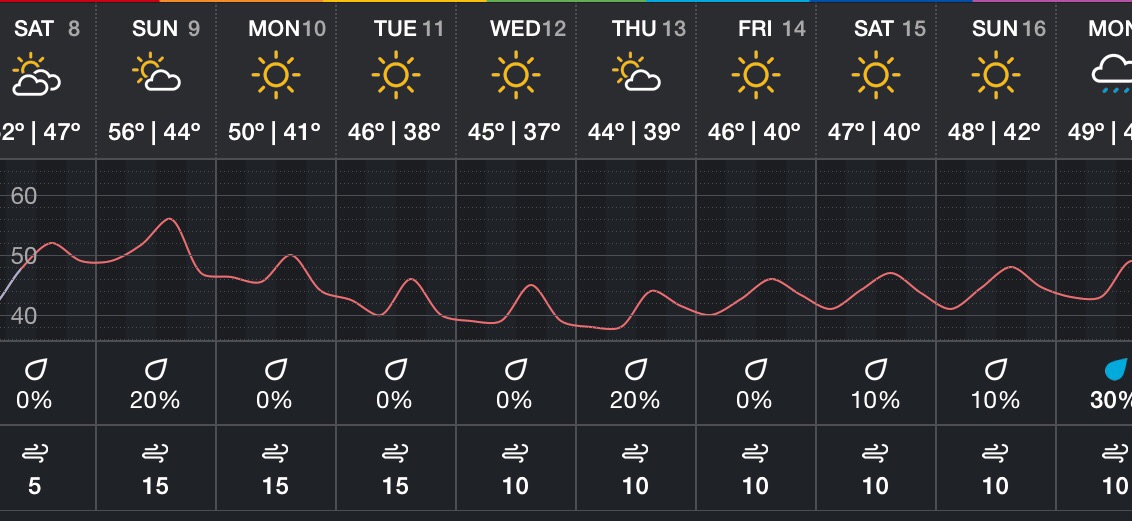The width and height of the screenshot is (1132, 521).
Task: Click the 60 degree label on the graph axis
Action: [24, 196]
